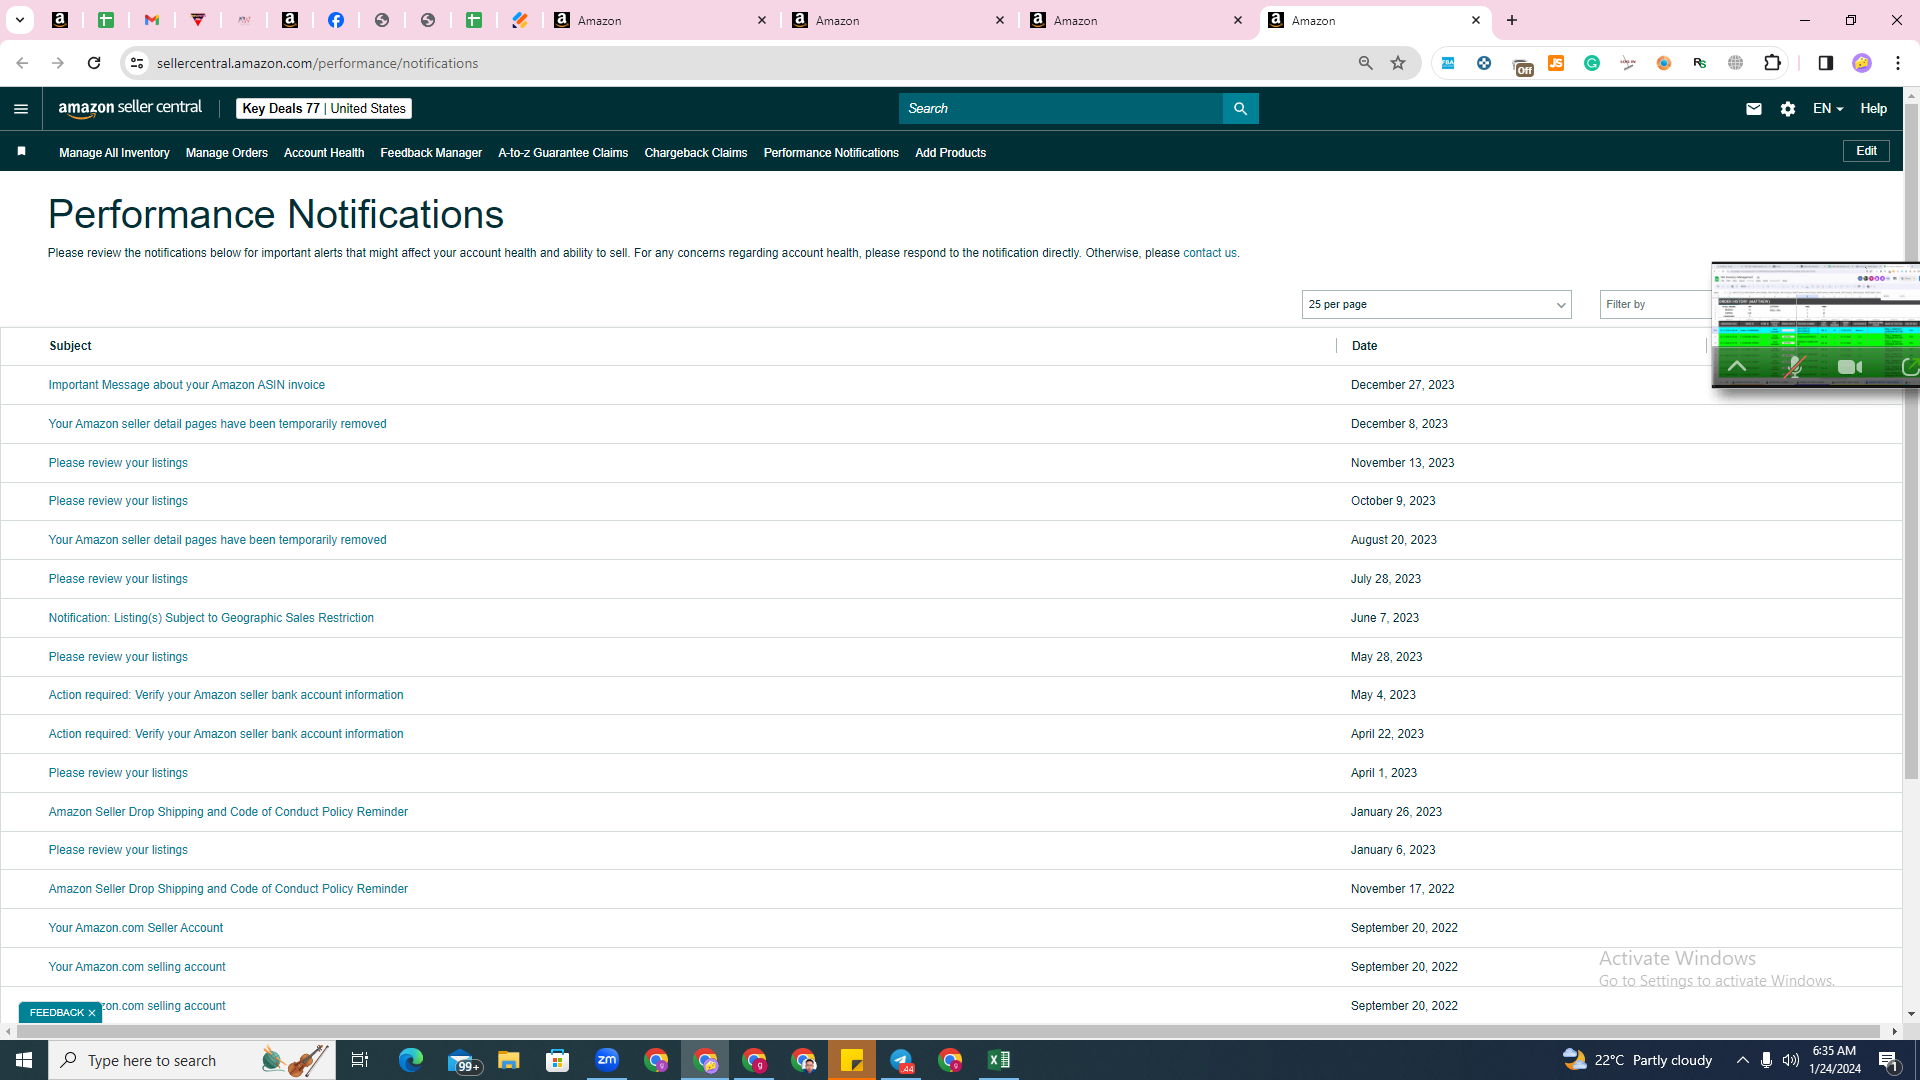Open the Chrome profile avatar

[x=1862, y=63]
